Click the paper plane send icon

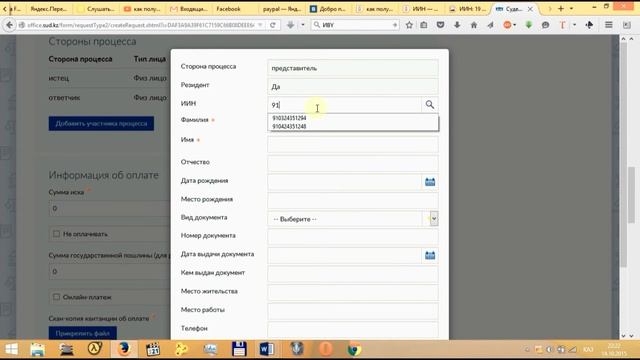tap(490, 25)
